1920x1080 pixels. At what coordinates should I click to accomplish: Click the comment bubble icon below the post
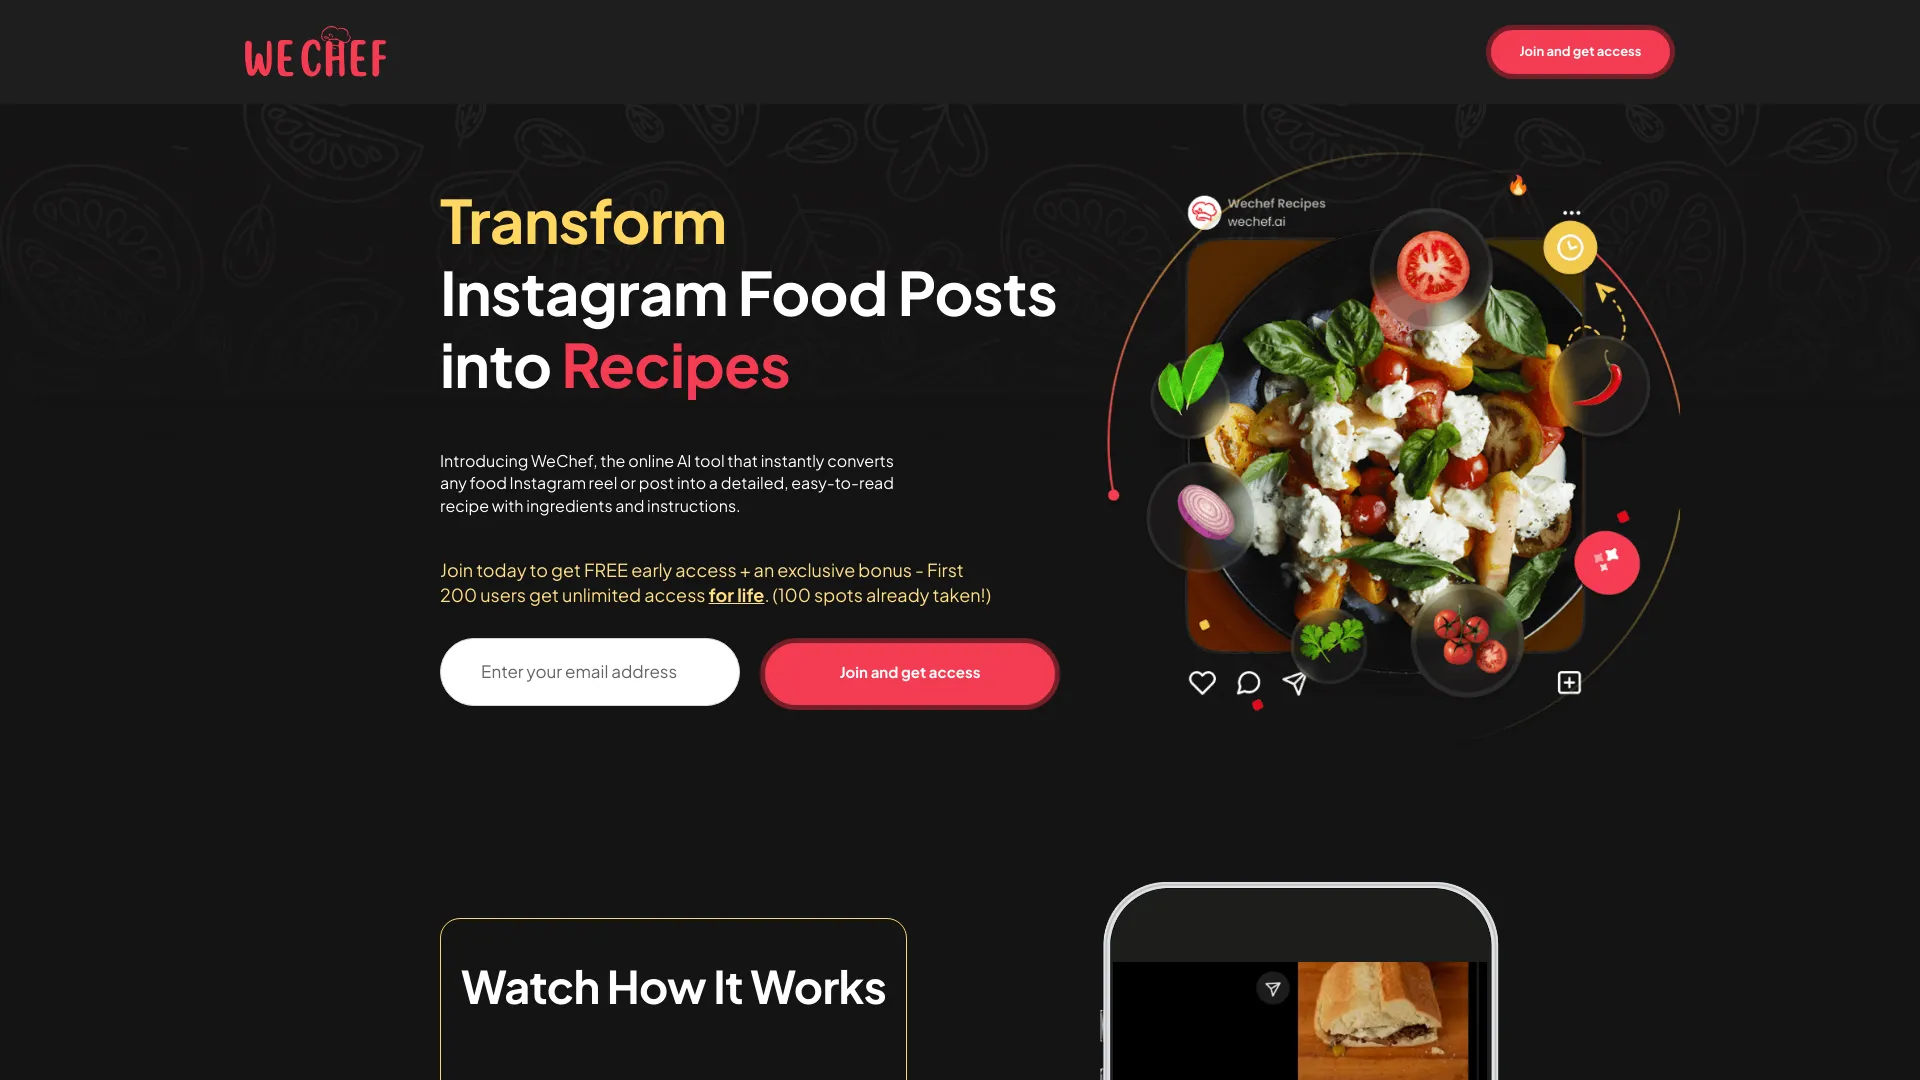pos(1249,682)
